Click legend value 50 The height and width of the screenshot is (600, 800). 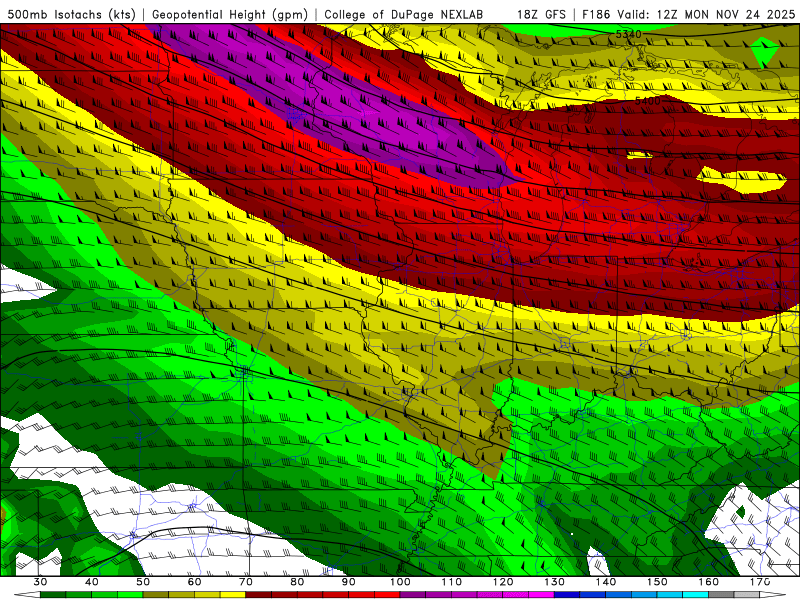coord(143,582)
